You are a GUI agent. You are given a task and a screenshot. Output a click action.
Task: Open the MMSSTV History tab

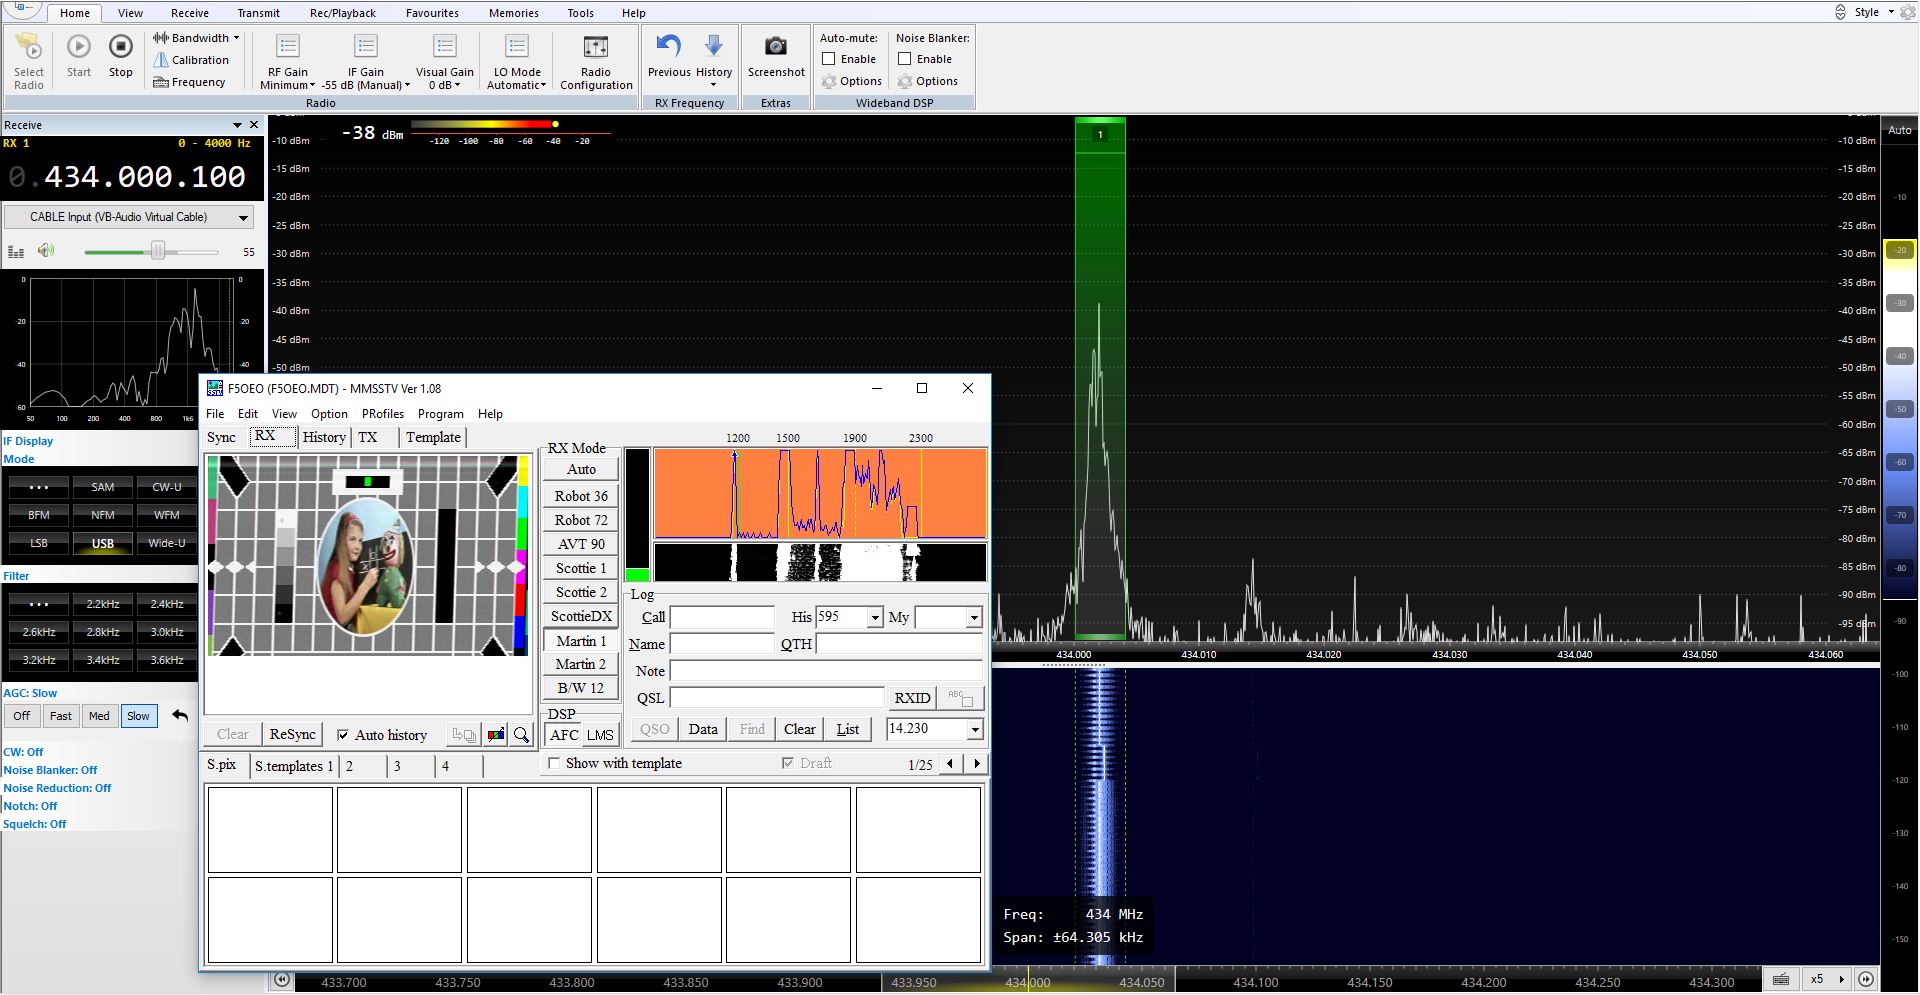(324, 437)
